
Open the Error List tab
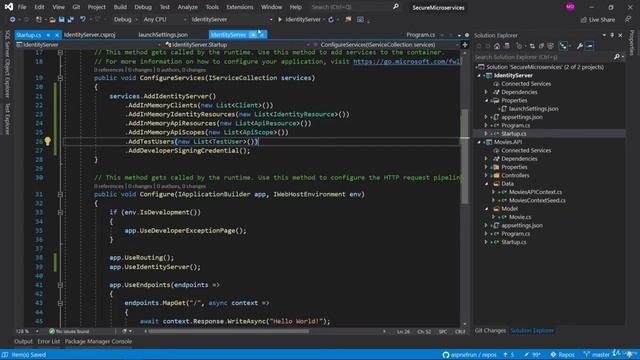click(x=49, y=342)
